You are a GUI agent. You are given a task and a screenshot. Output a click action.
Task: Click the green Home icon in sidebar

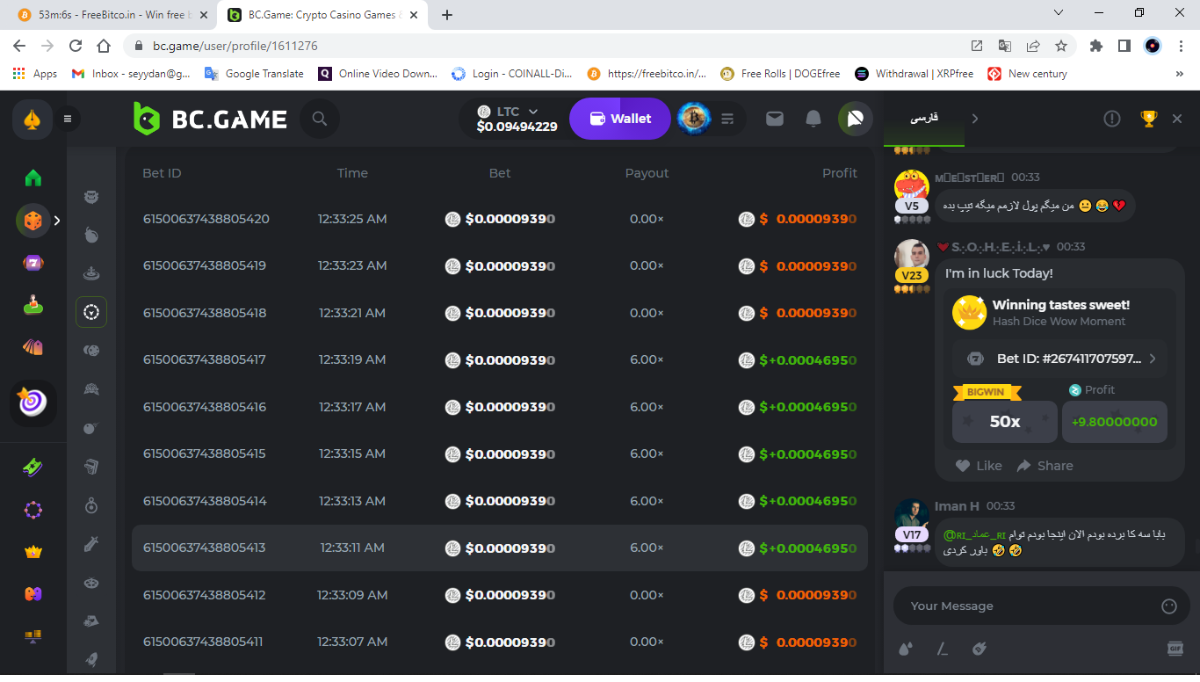coord(33,178)
